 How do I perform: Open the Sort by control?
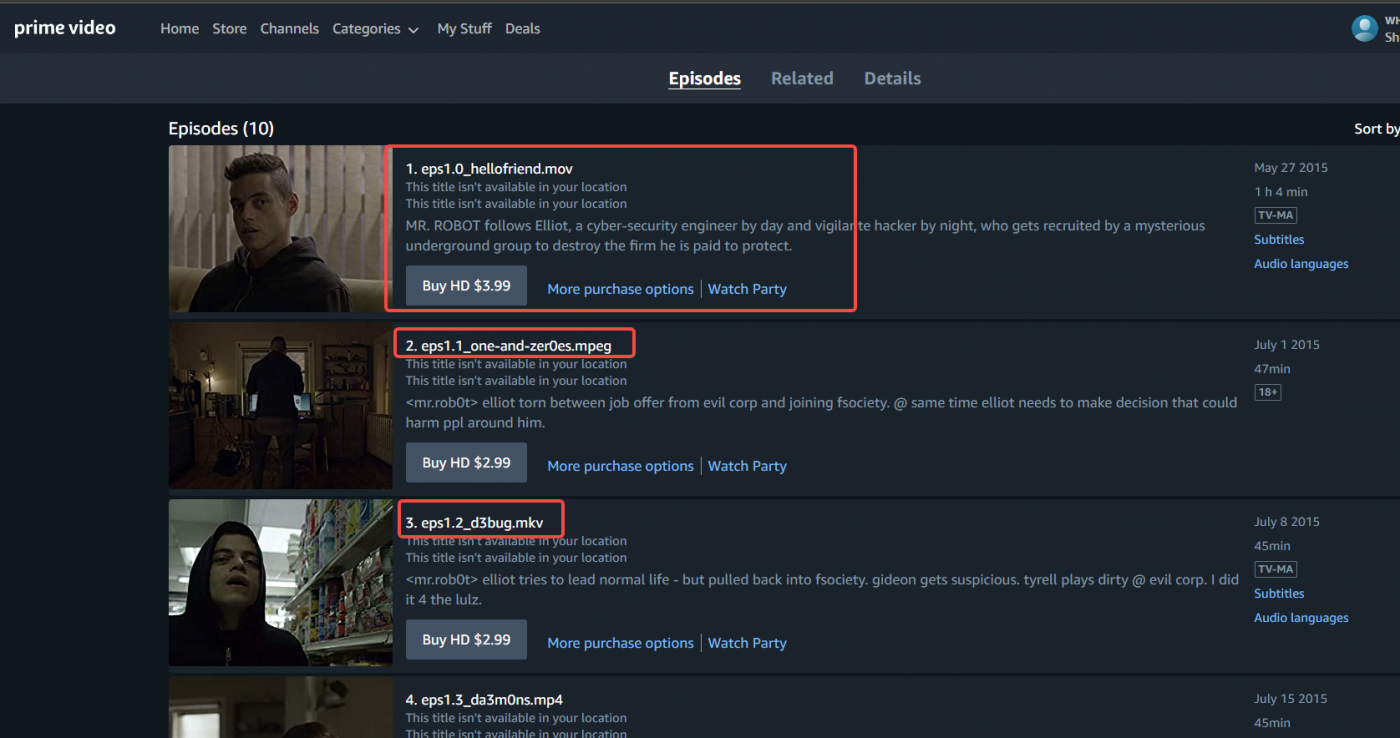pos(1377,129)
